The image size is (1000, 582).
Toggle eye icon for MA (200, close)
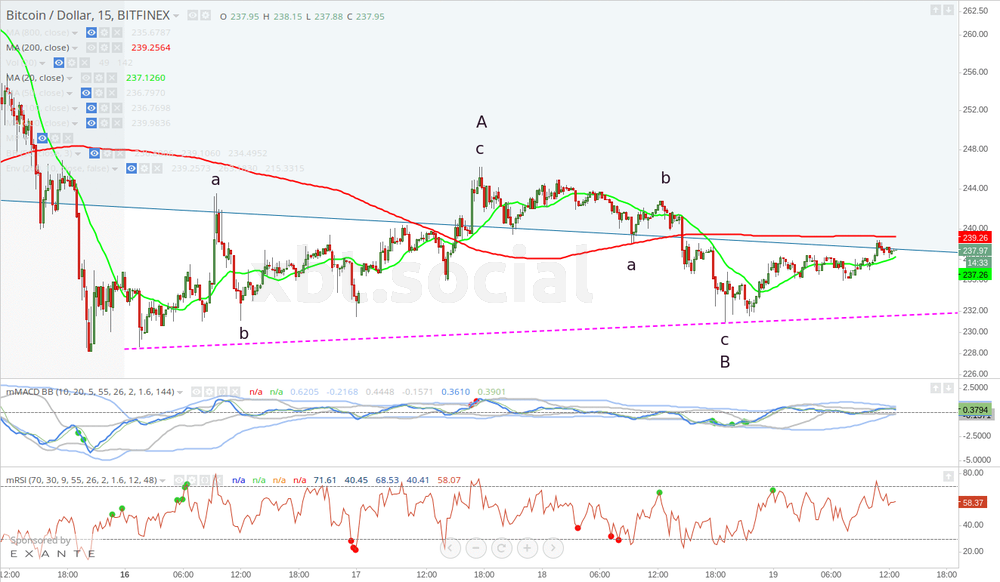(91, 47)
